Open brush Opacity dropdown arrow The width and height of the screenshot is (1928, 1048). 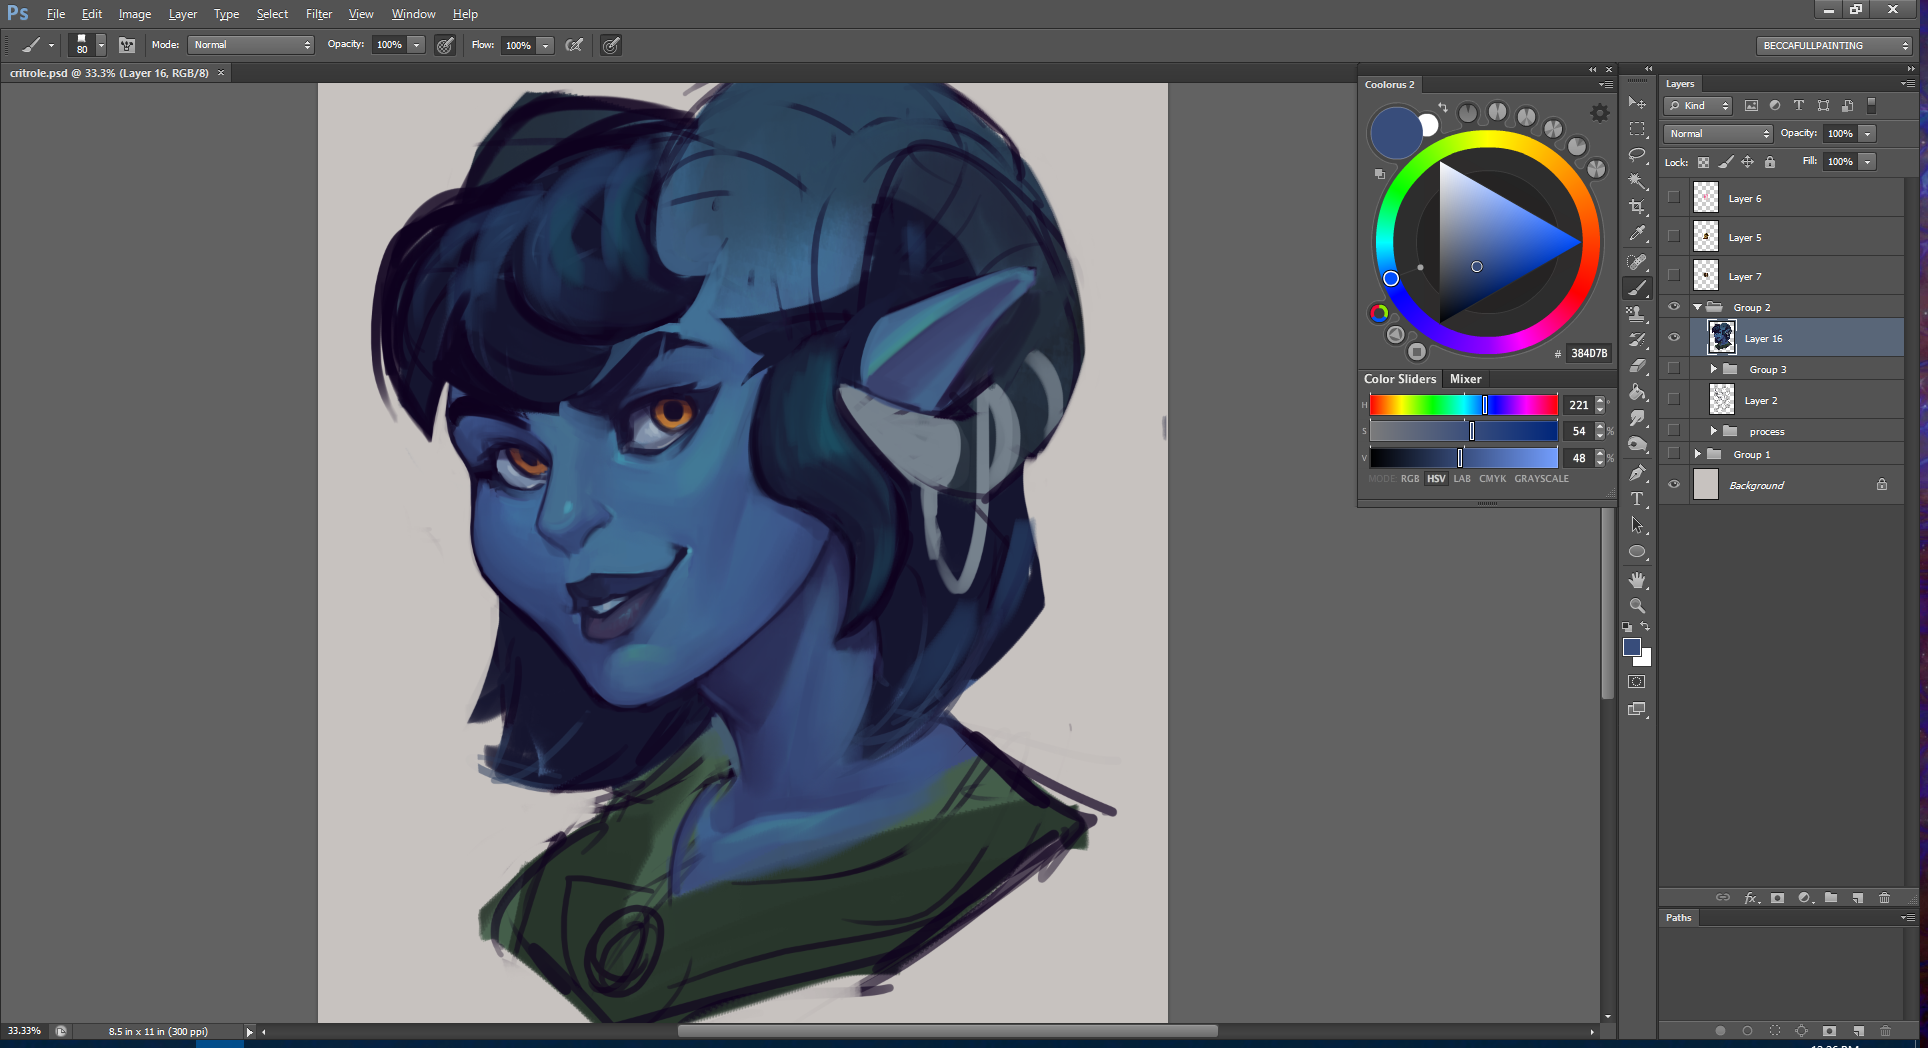click(x=417, y=45)
